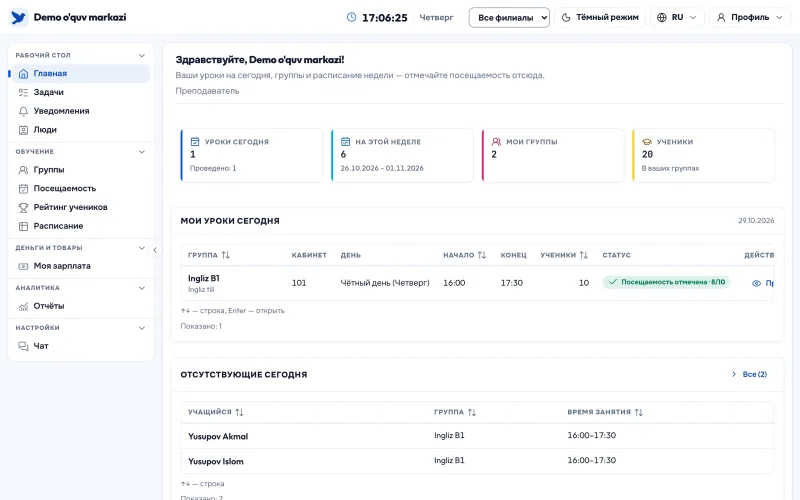Screen dimensions: 800x500
Task: Click the globe language icon
Action: [662, 17]
